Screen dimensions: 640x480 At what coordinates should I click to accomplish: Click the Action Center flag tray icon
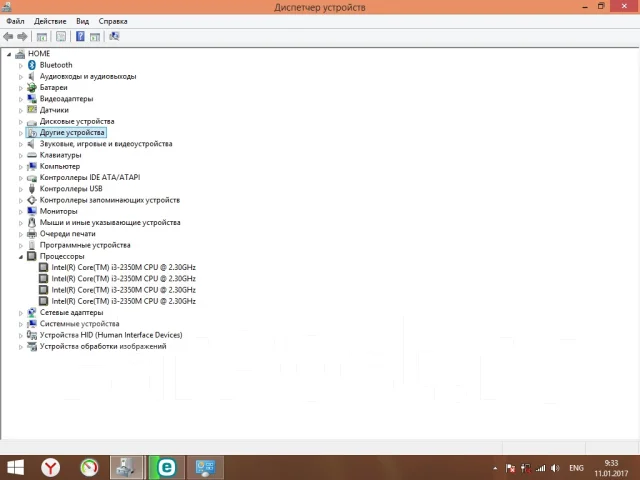pyautogui.click(x=510, y=468)
